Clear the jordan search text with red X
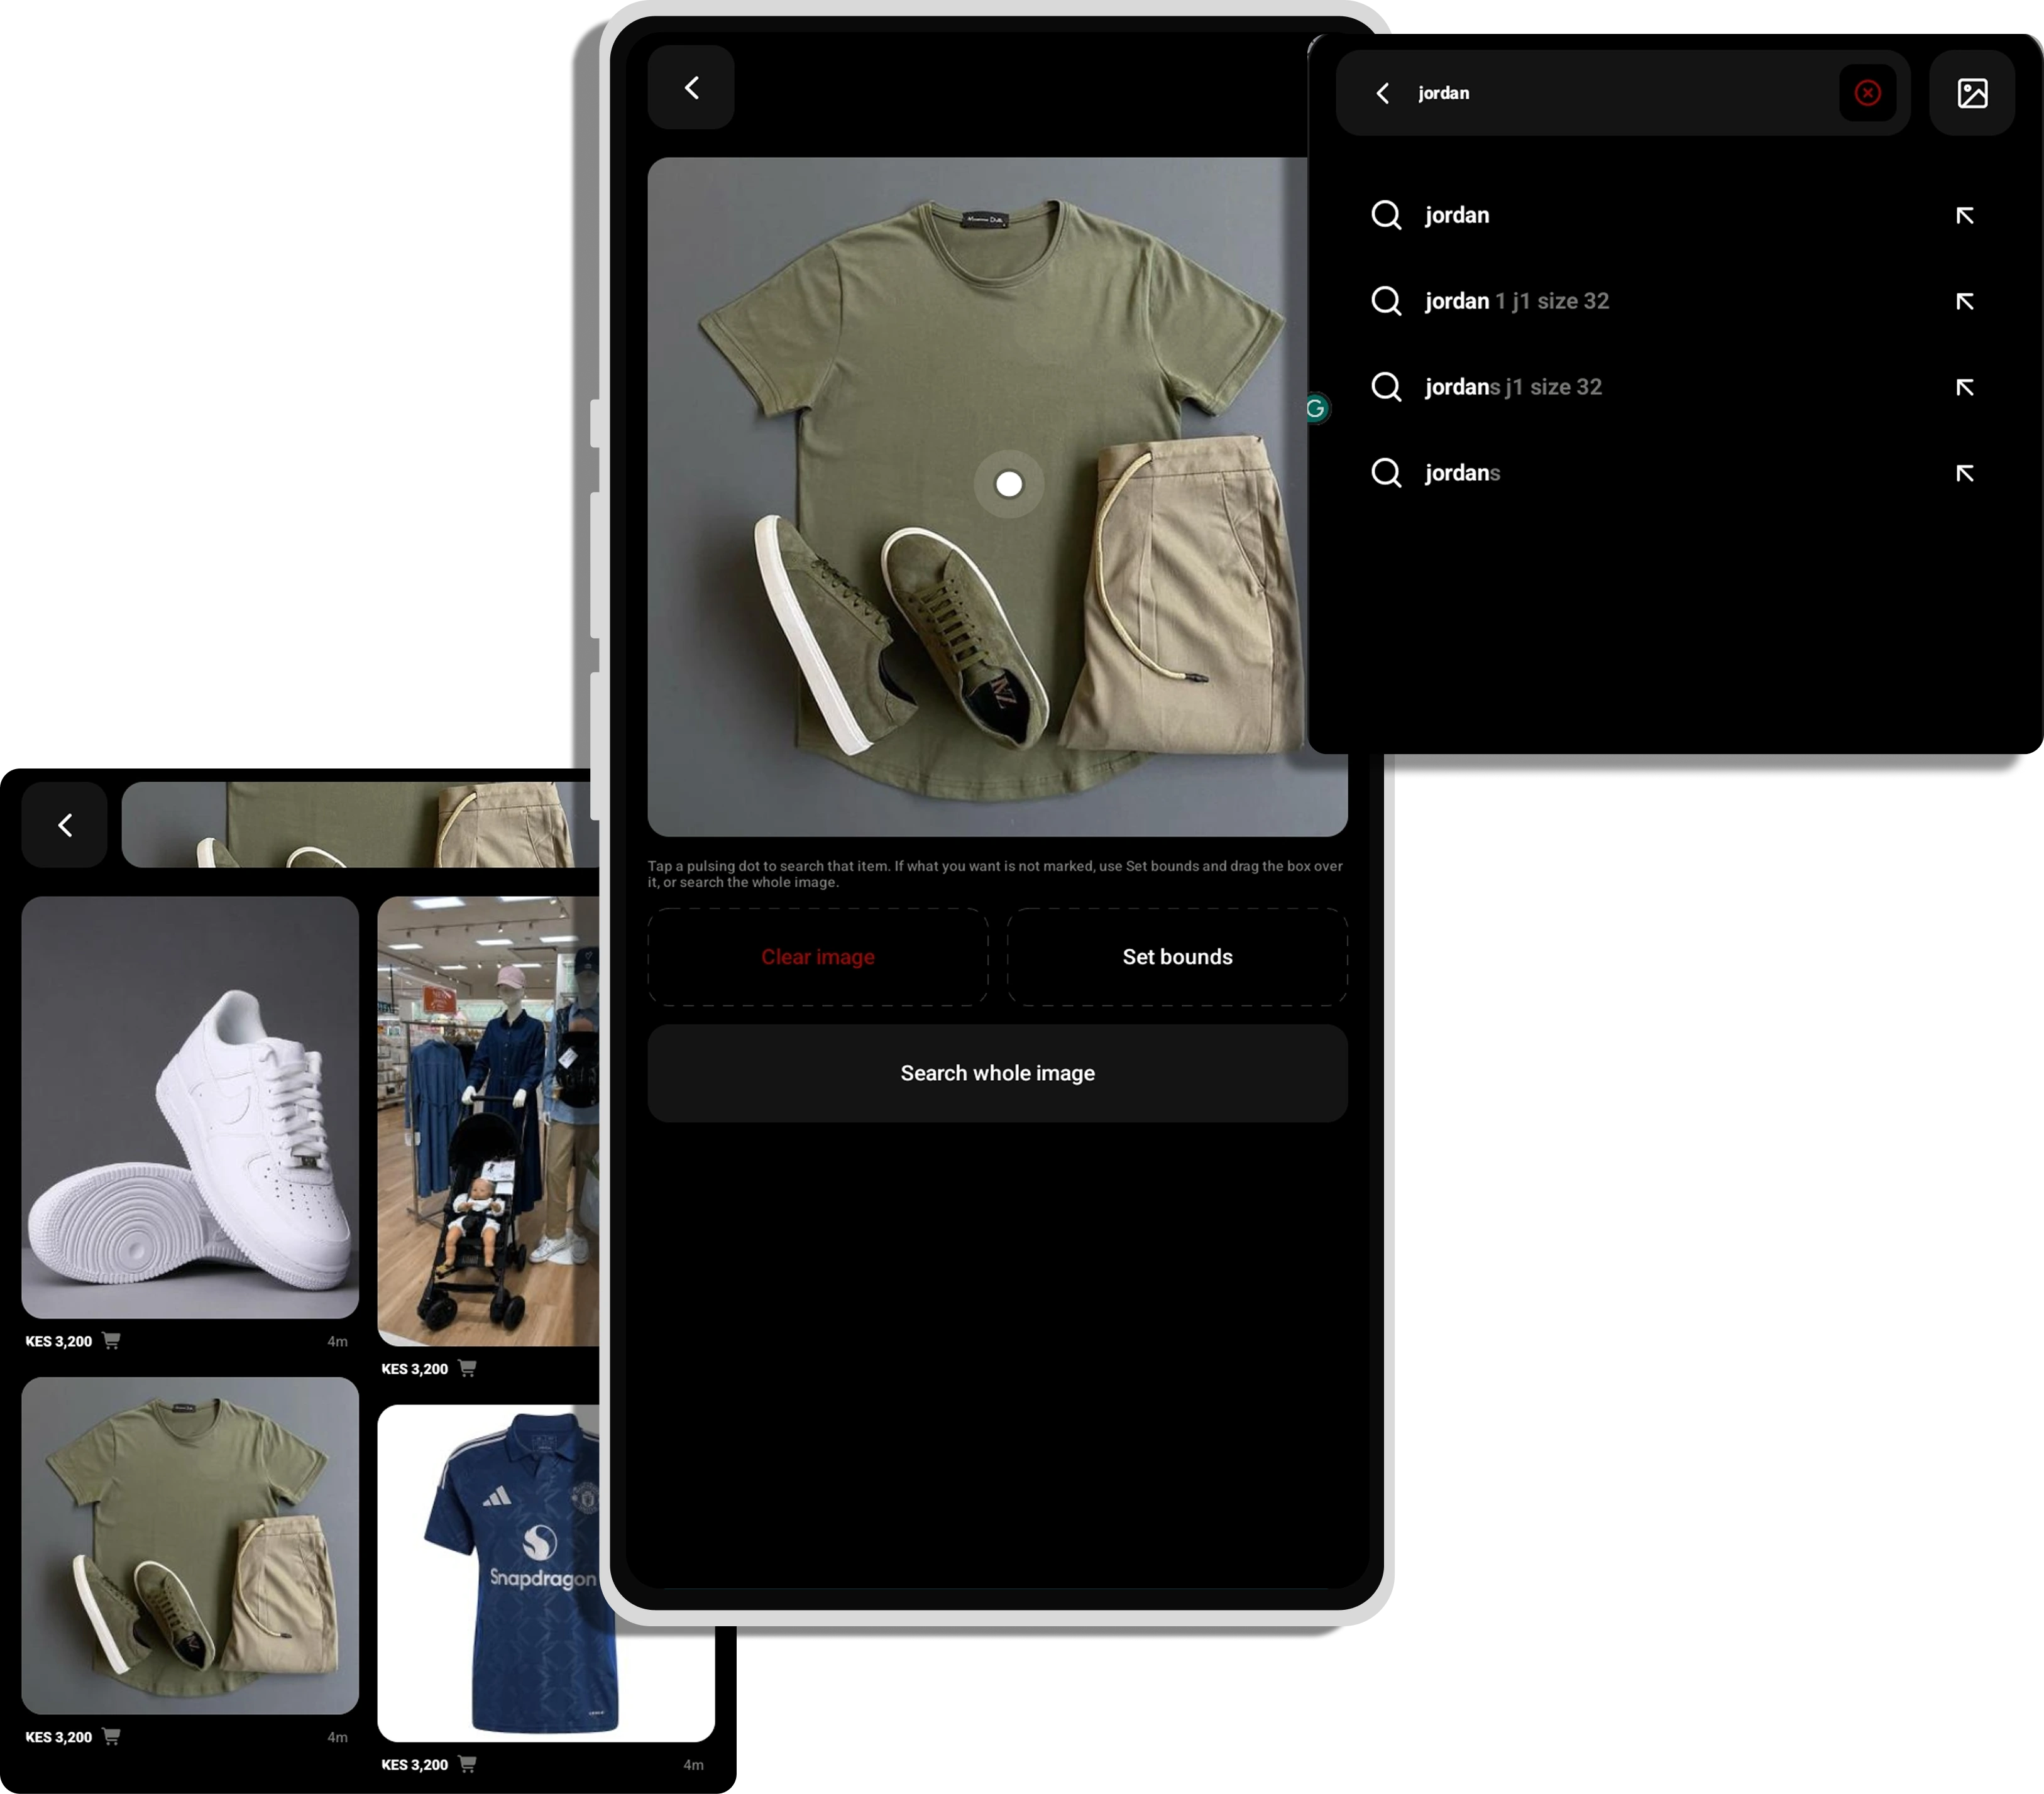 click(1867, 93)
